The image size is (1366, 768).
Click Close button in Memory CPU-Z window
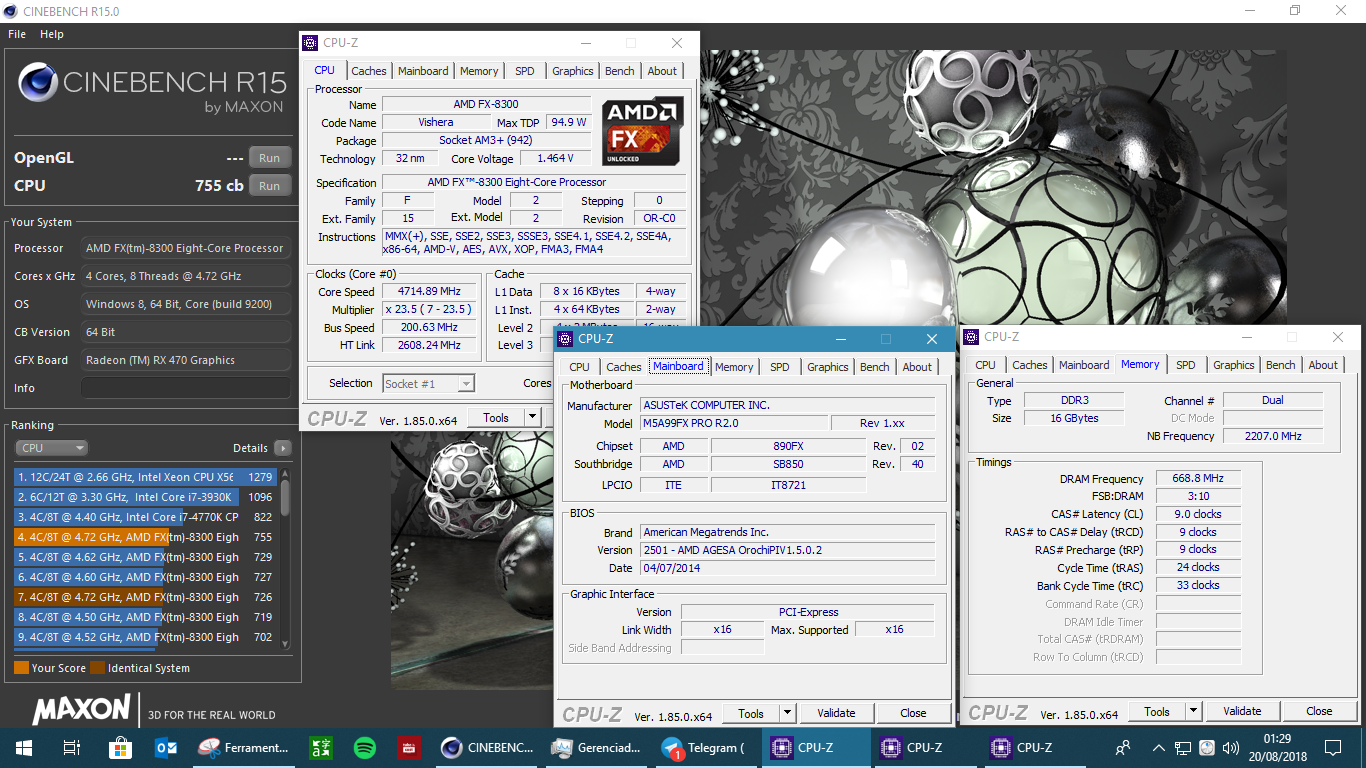1319,711
